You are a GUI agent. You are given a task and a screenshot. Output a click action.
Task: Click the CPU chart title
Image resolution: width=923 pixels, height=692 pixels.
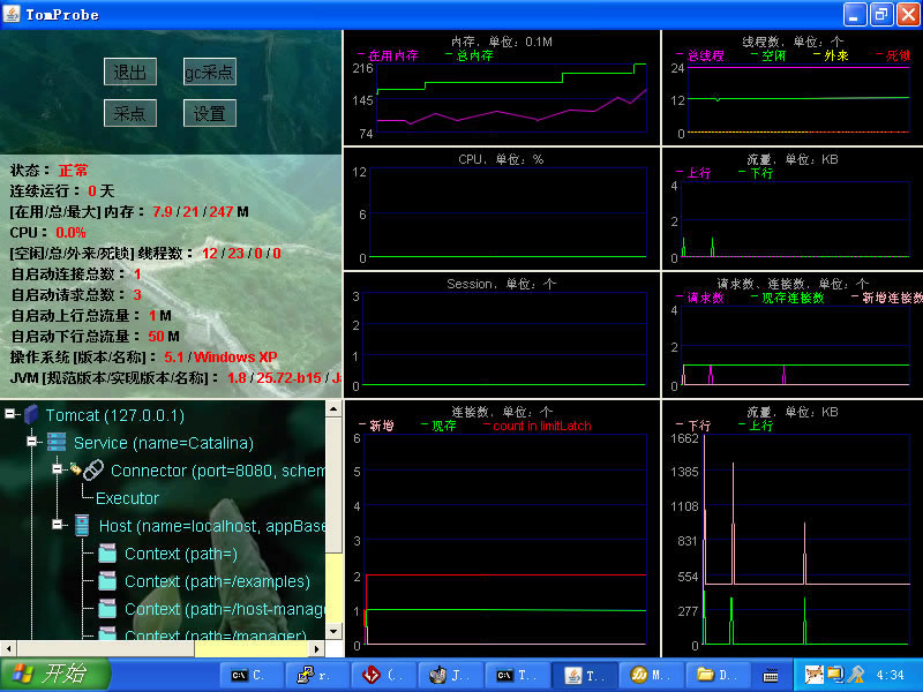tap(501, 159)
